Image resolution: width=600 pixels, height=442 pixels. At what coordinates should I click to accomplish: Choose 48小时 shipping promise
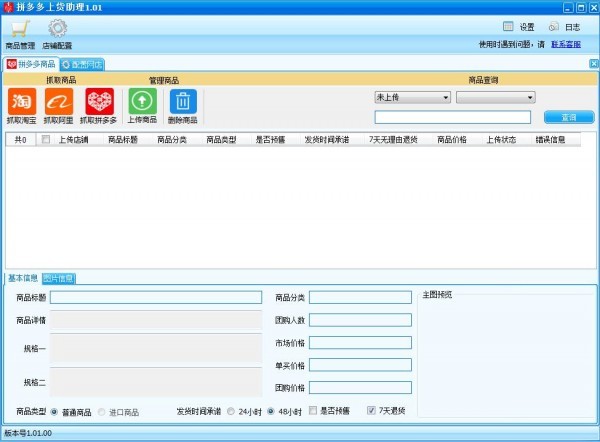click(271, 411)
